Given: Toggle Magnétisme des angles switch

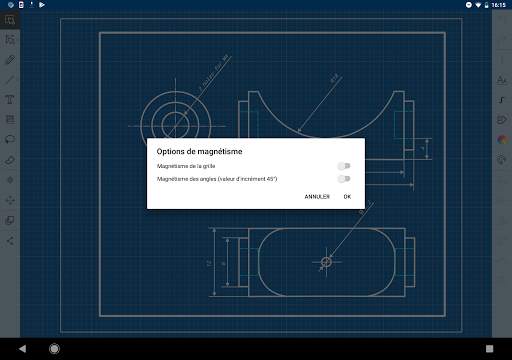Looking at the screenshot, I should (x=344, y=179).
